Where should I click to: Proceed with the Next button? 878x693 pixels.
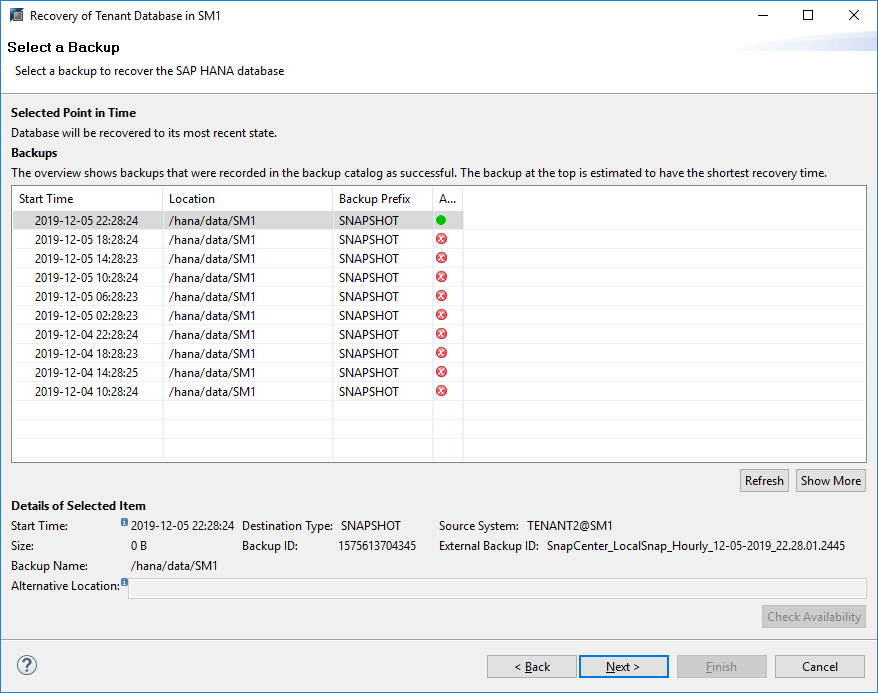pyautogui.click(x=624, y=667)
